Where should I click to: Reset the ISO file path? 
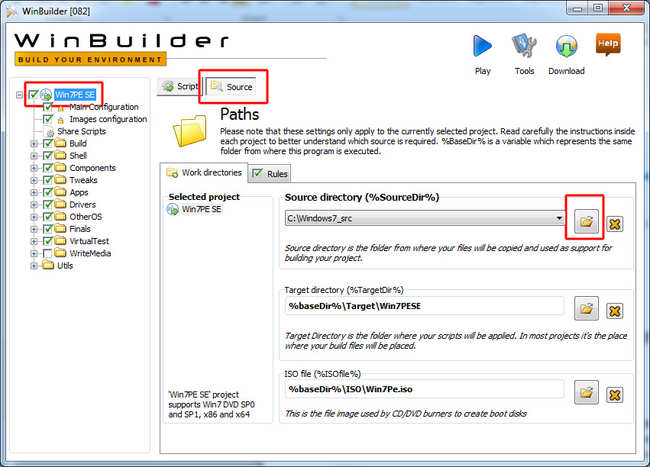615,395
